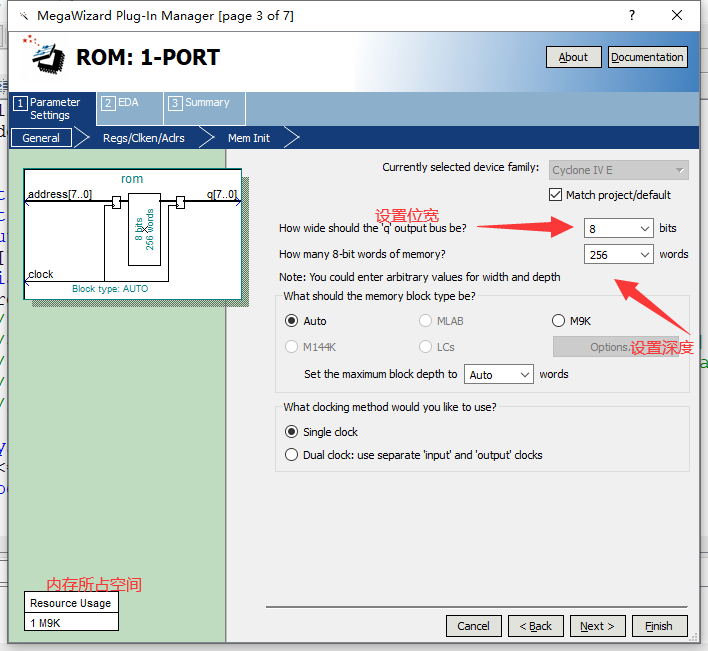The height and width of the screenshot is (651, 708).
Task: Click the help question mark button
Action: click(x=632, y=15)
